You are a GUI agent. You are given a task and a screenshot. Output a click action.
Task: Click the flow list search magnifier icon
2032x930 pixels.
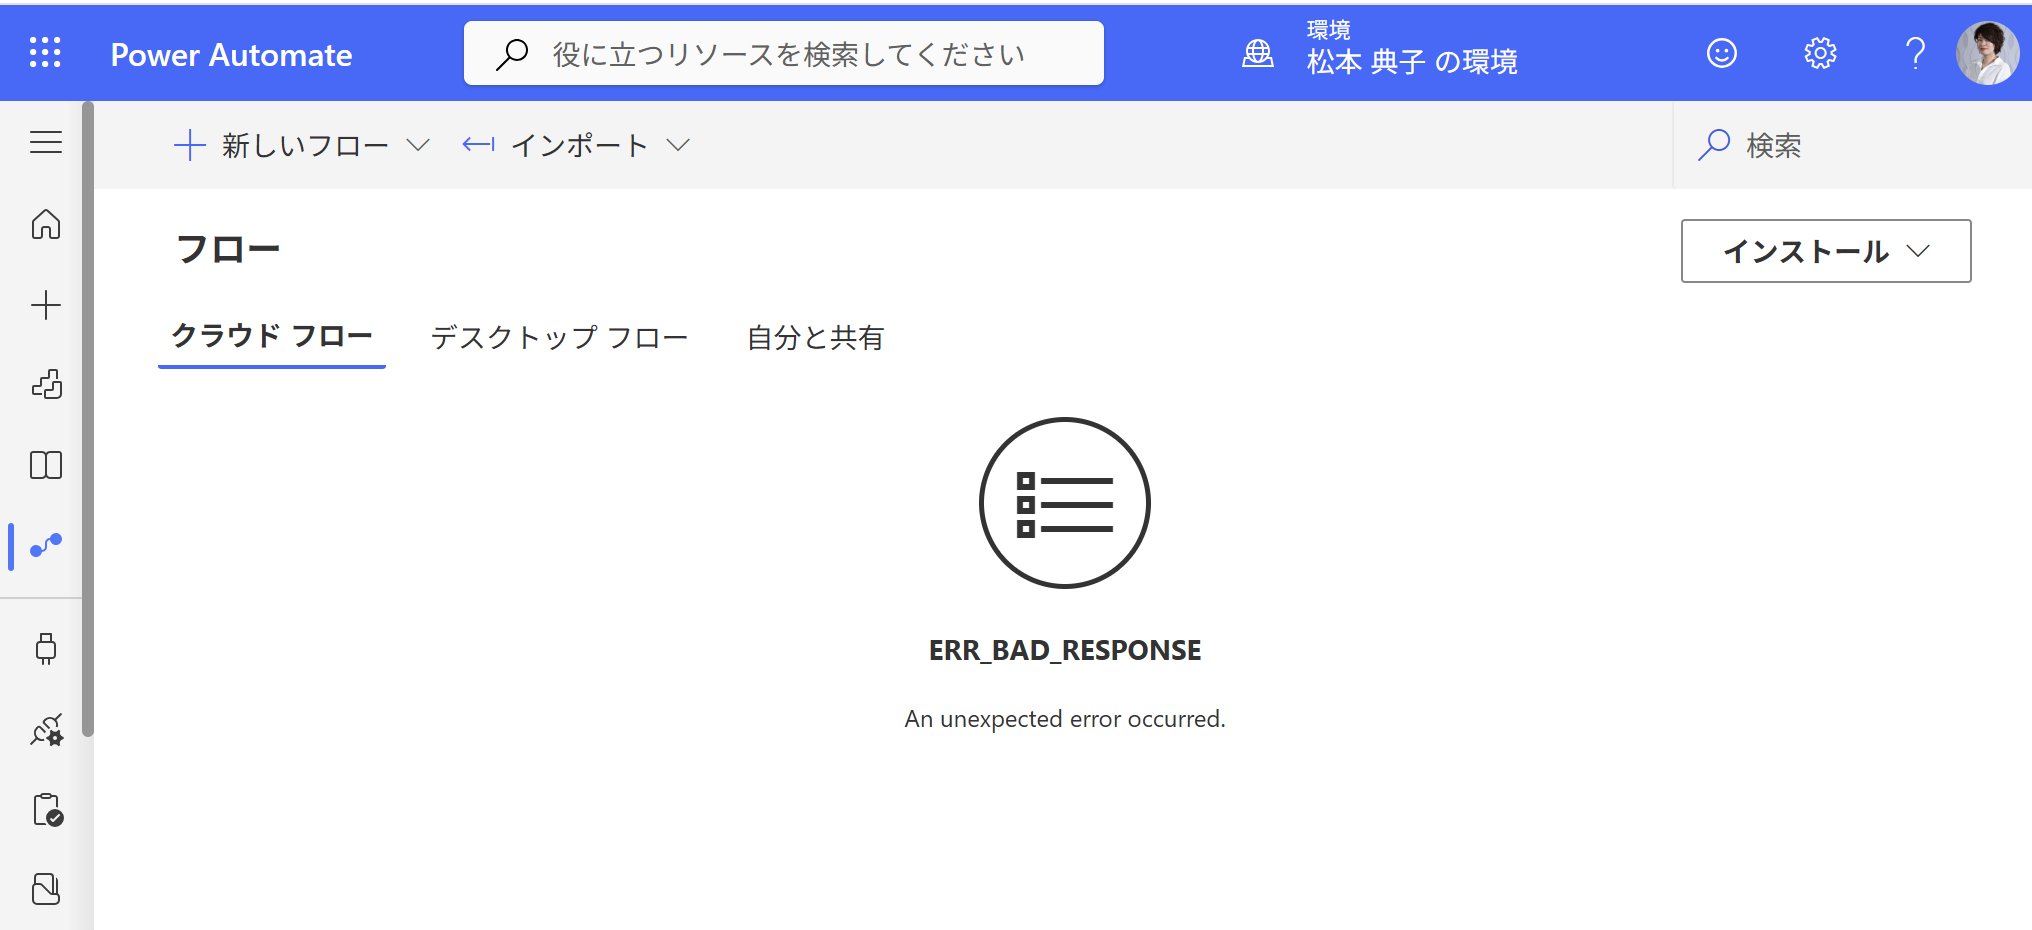coord(1714,145)
